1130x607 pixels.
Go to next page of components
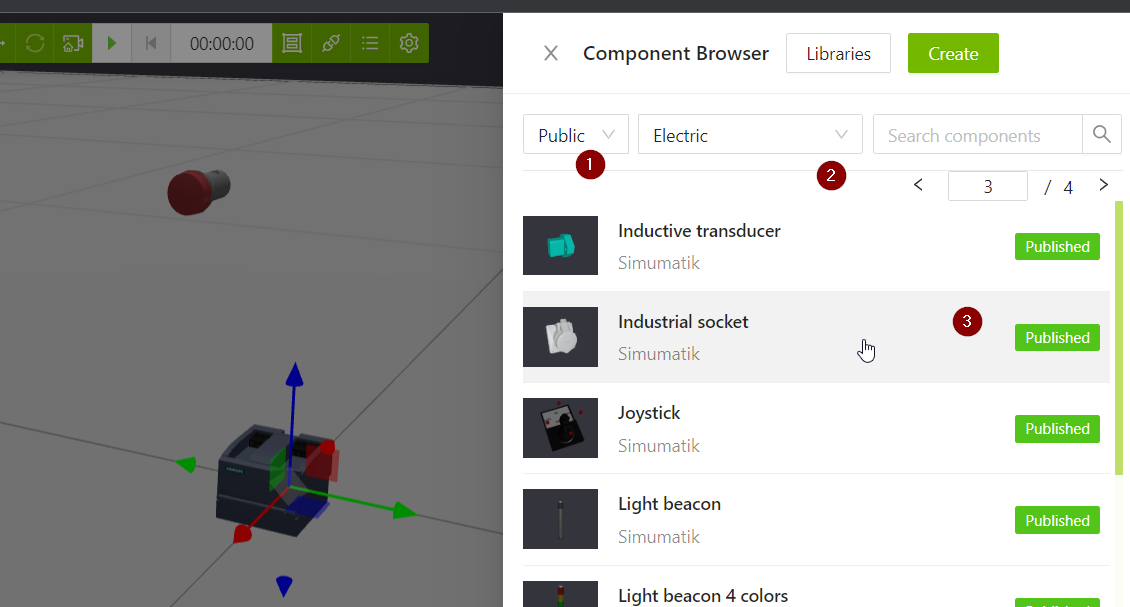(x=1103, y=185)
